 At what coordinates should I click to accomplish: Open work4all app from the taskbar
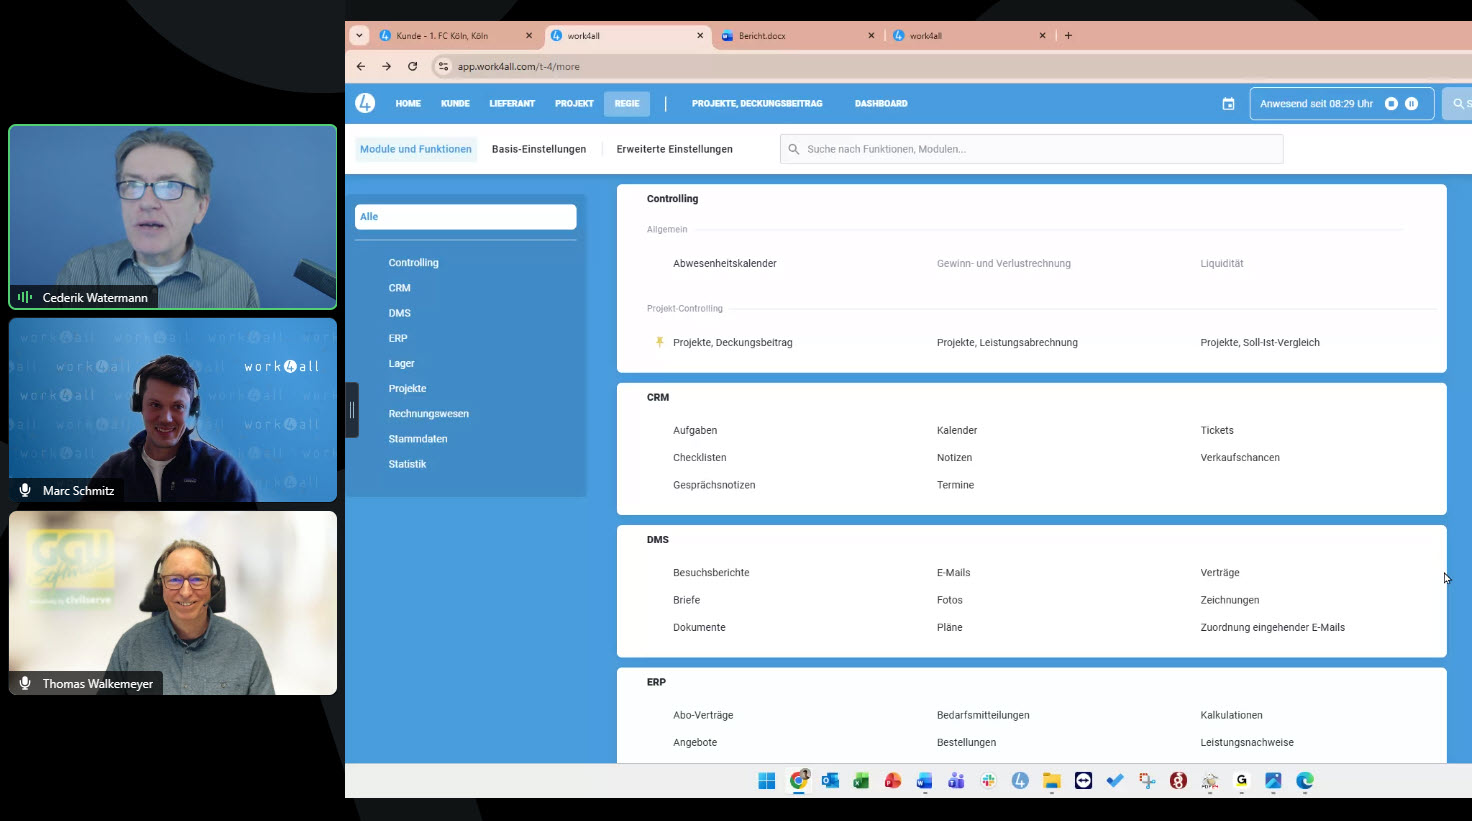point(1020,781)
